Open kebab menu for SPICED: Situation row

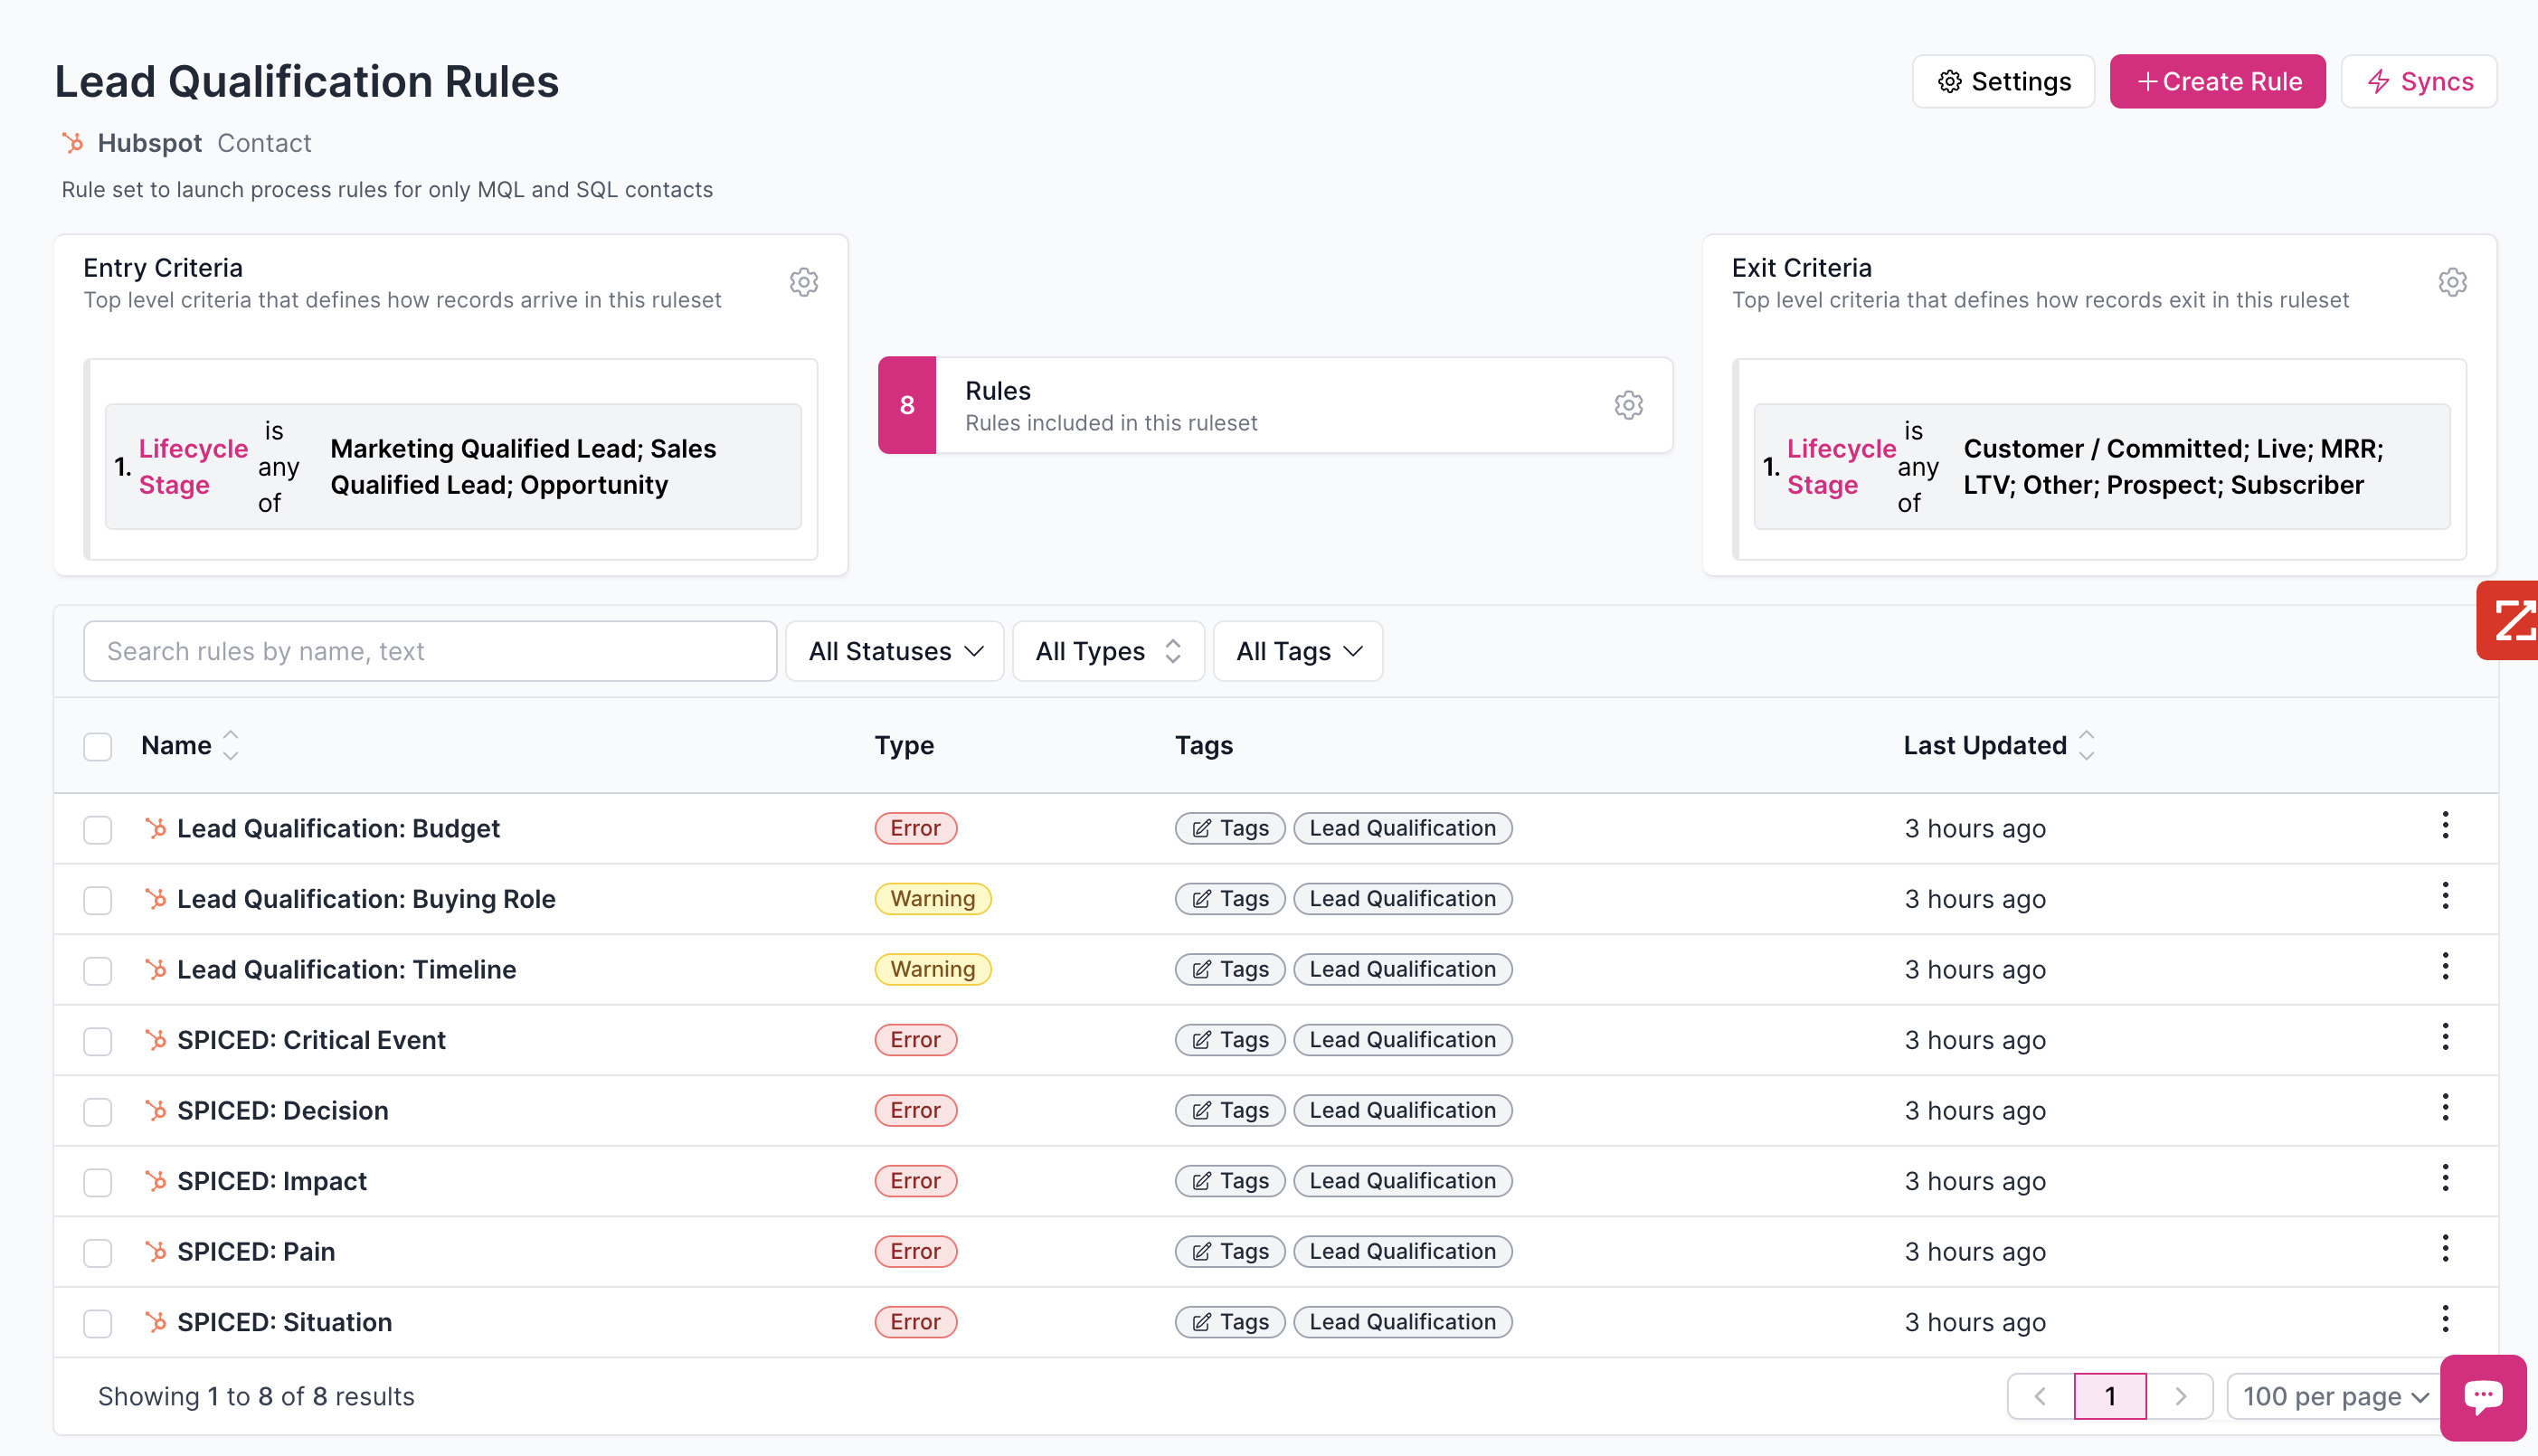click(x=2444, y=1319)
